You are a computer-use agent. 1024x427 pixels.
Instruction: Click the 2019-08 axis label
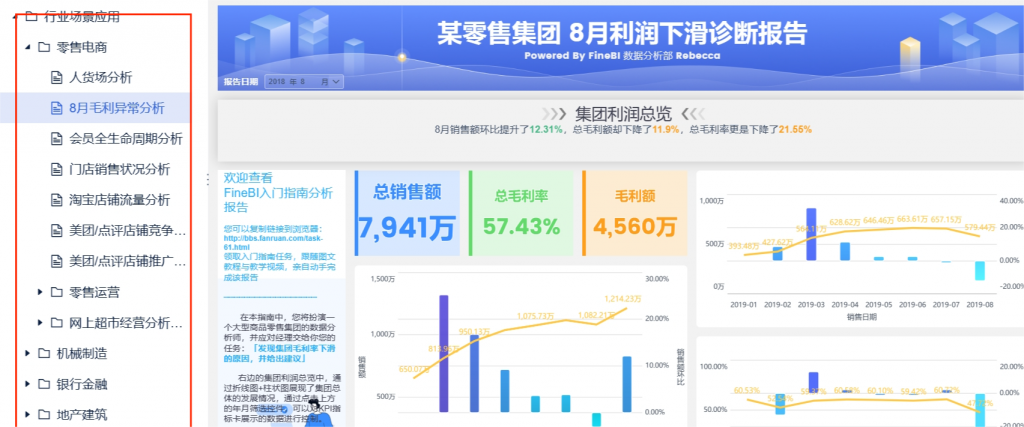click(x=980, y=304)
